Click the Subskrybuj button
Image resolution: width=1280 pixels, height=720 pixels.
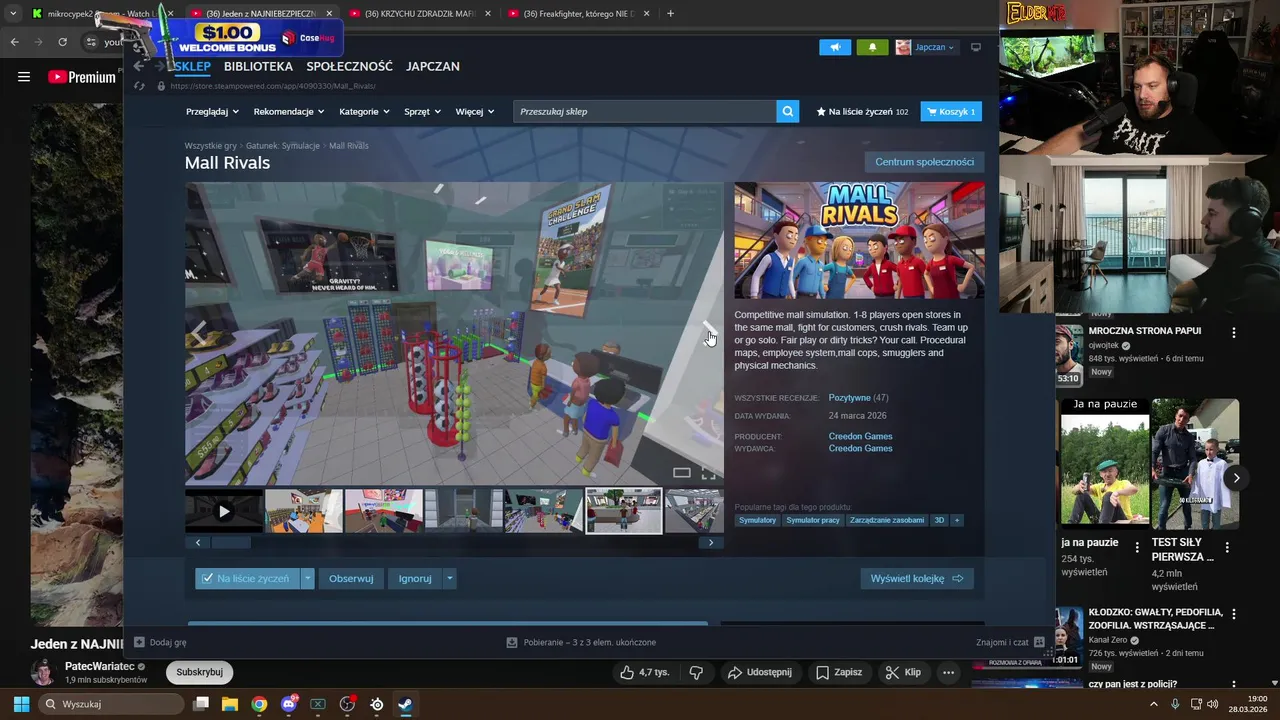[x=199, y=672]
